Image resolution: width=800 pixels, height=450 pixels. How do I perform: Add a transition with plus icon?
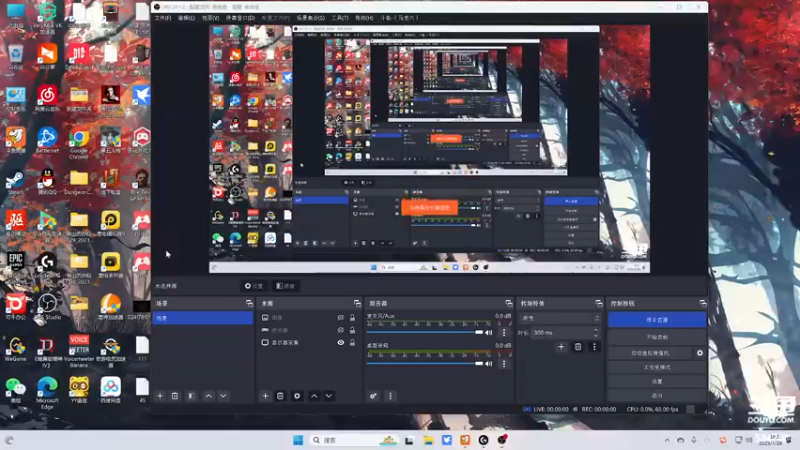click(561, 347)
